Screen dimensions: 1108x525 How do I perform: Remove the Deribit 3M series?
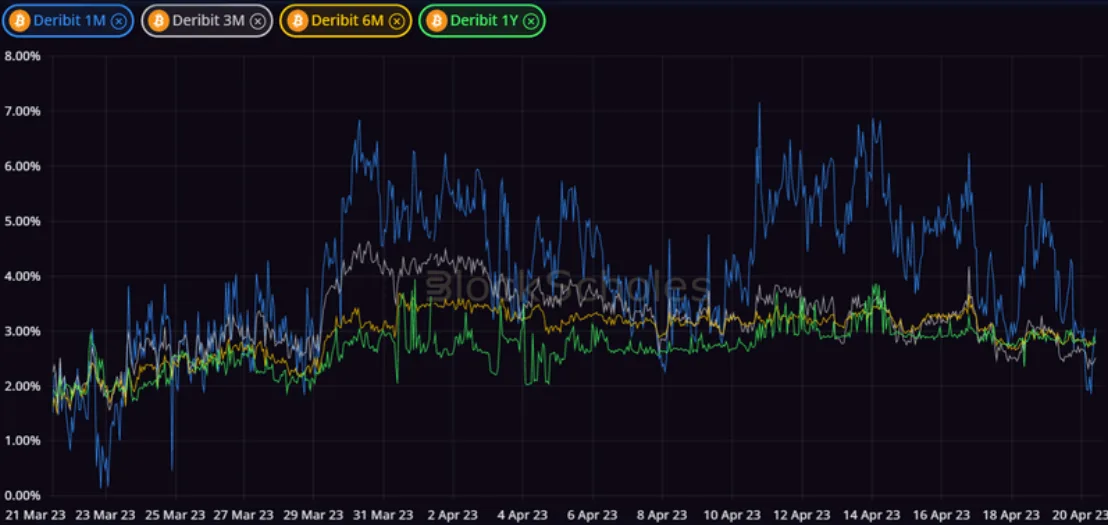[x=257, y=21]
